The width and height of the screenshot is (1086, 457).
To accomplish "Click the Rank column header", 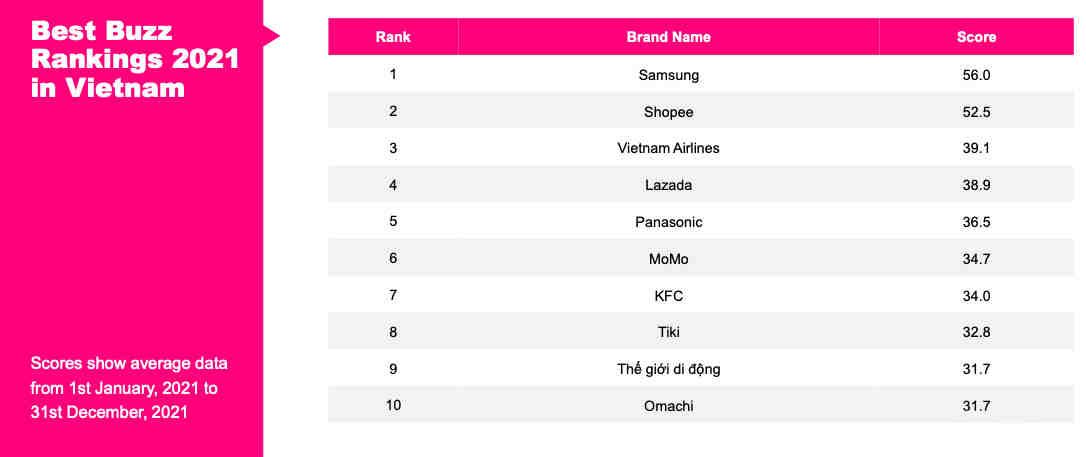I will click(x=393, y=37).
